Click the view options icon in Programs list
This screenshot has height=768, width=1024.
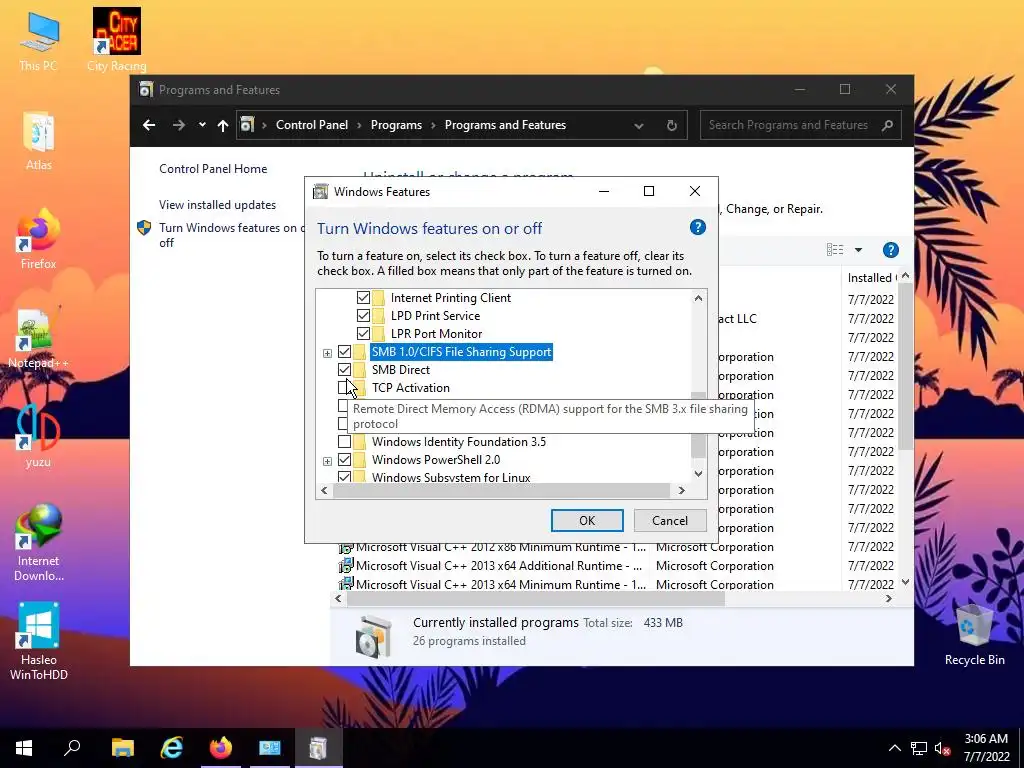(835, 249)
